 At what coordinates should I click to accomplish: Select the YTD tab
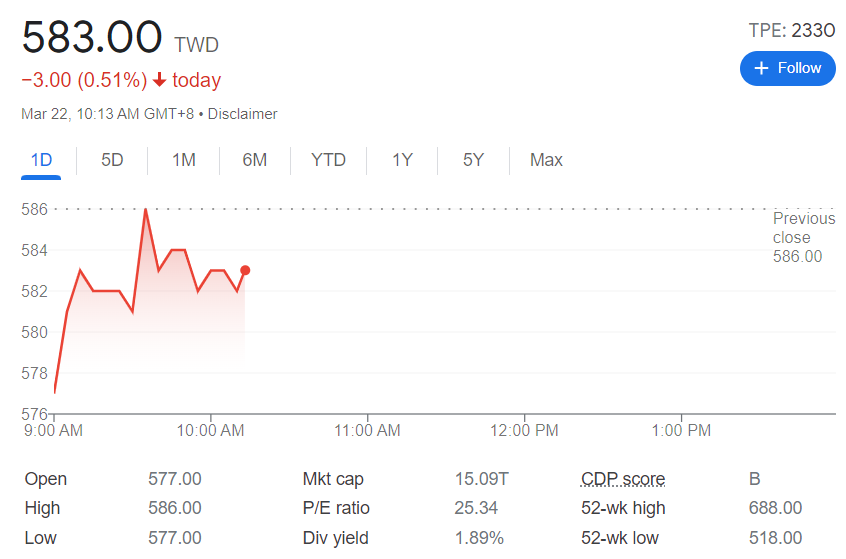point(328,160)
